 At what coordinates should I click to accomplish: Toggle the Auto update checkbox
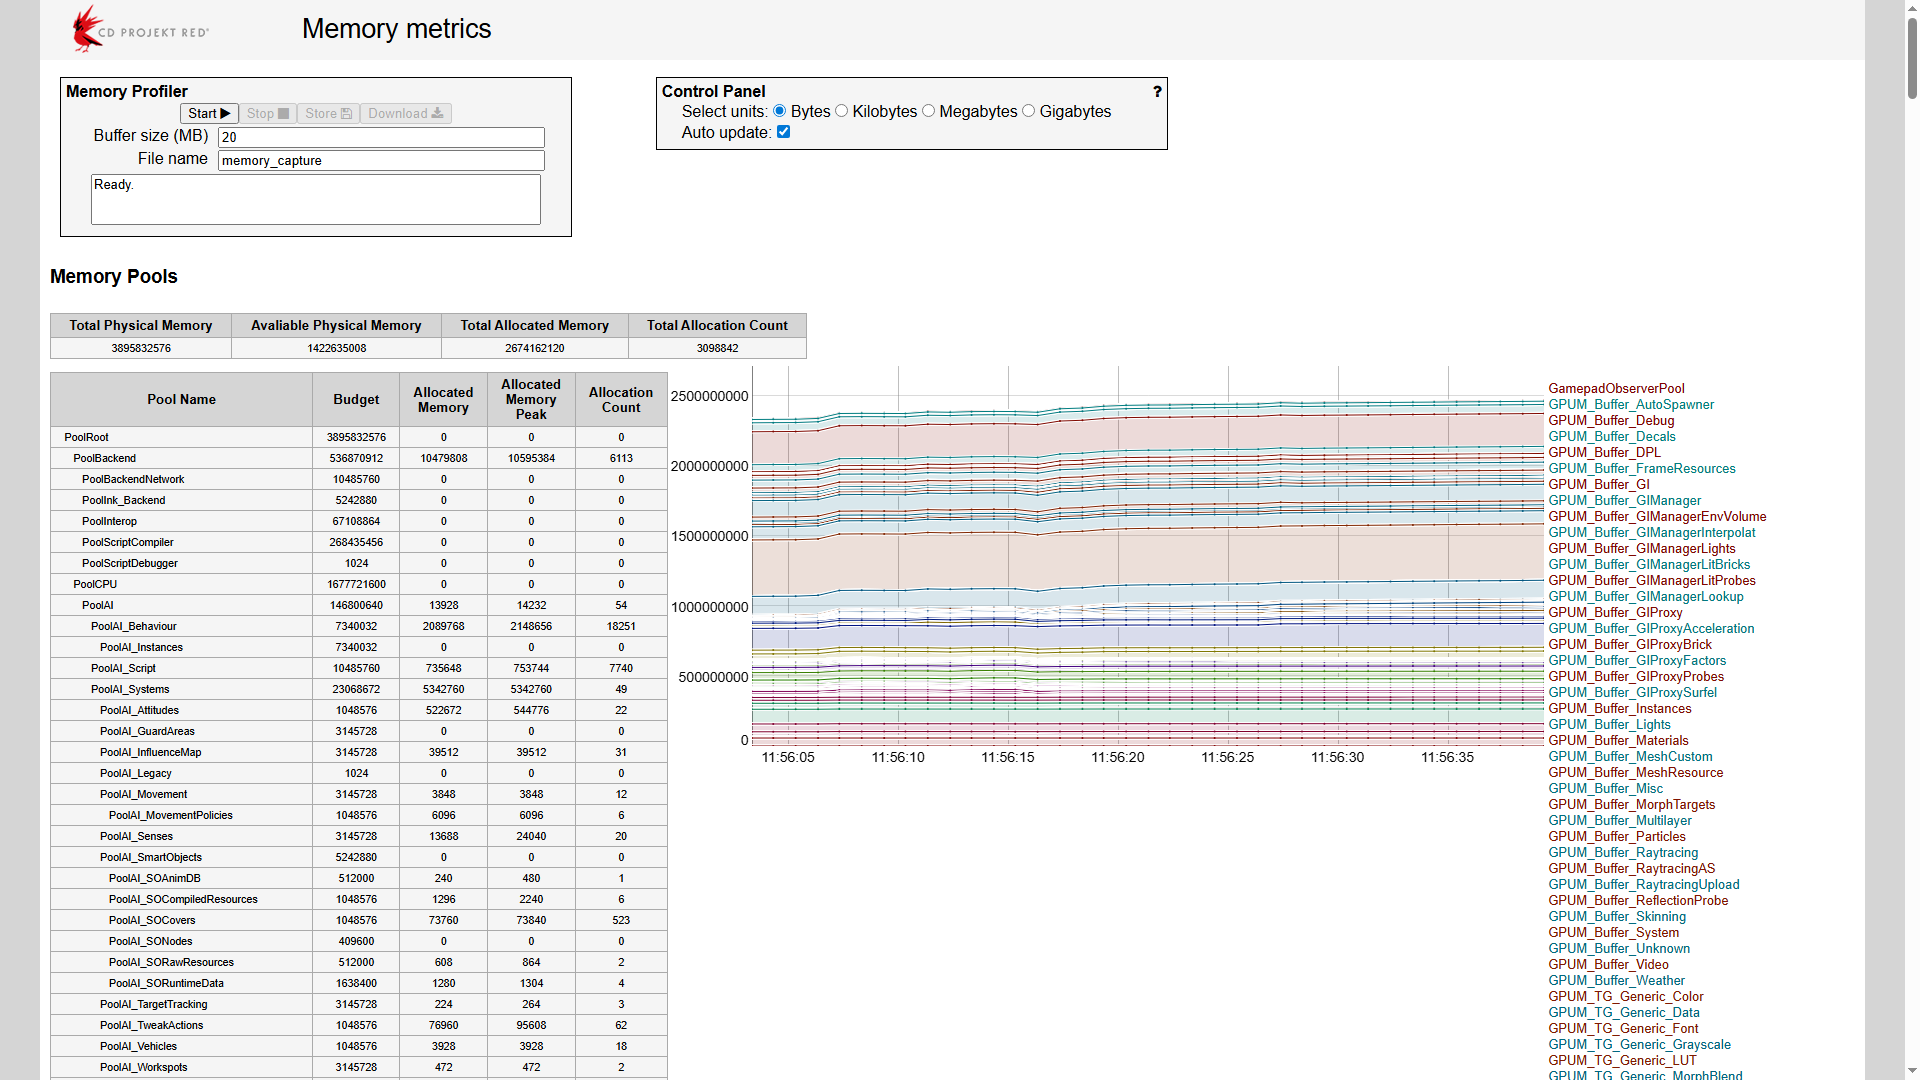pyautogui.click(x=784, y=132)
